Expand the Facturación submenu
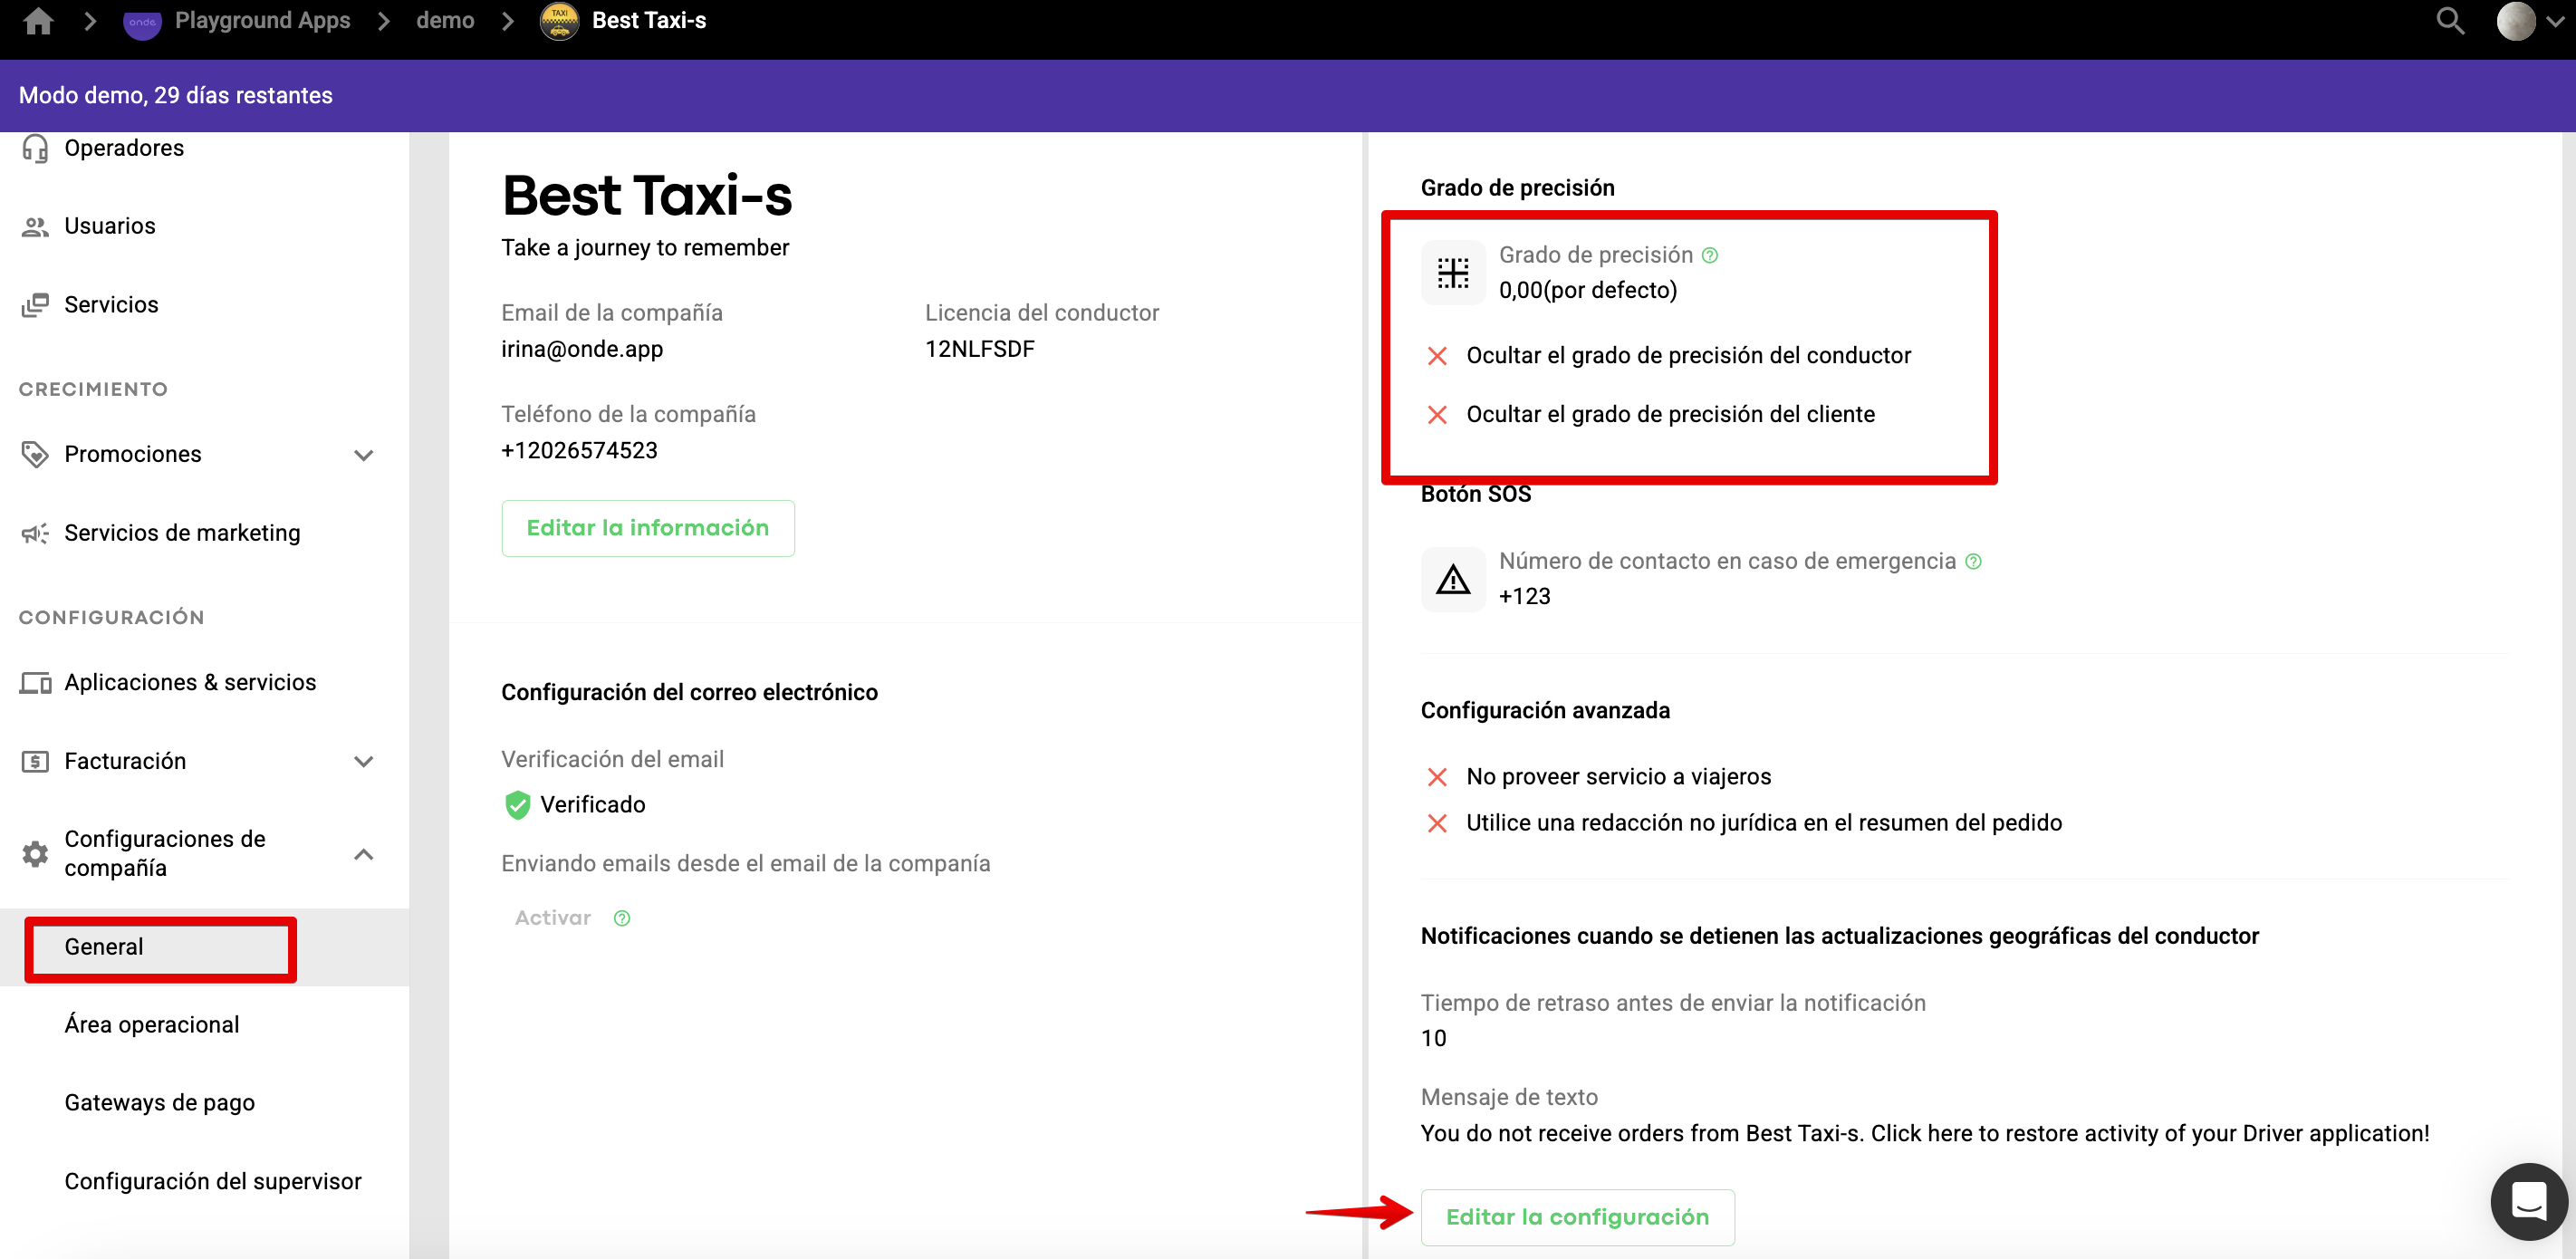 point(364,761)
